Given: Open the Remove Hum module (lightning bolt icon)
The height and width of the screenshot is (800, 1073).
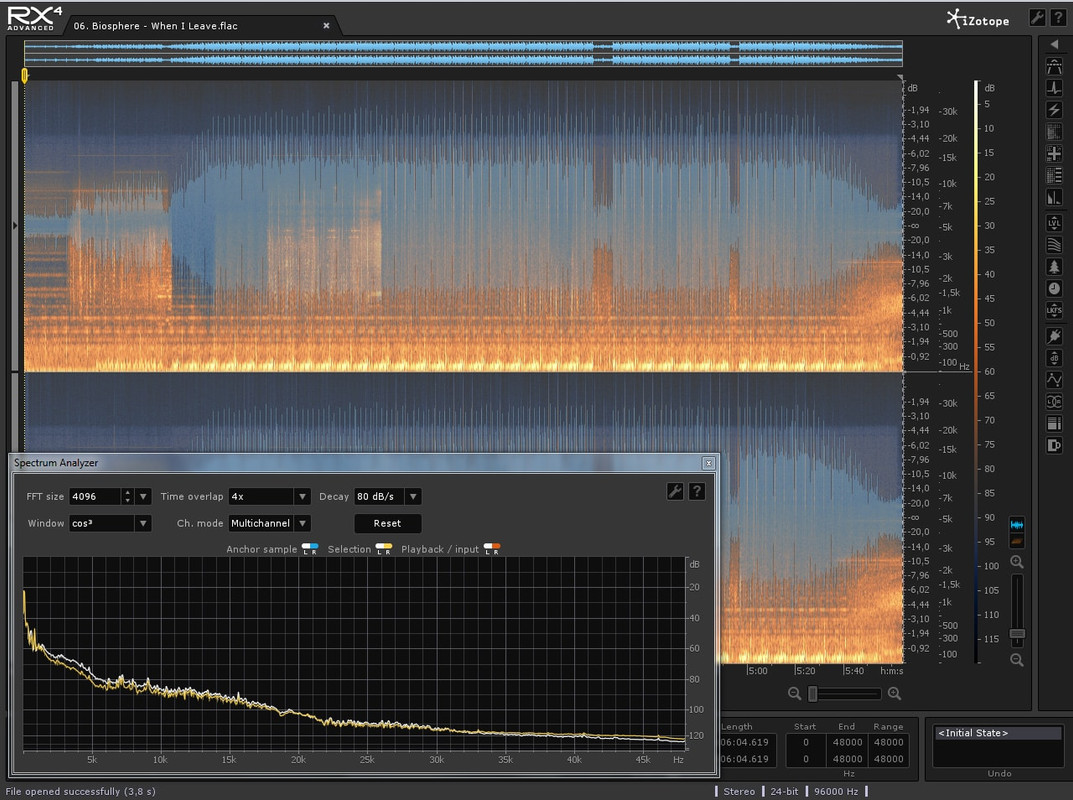Looking at the screenshot, I should pos(1054,110).
